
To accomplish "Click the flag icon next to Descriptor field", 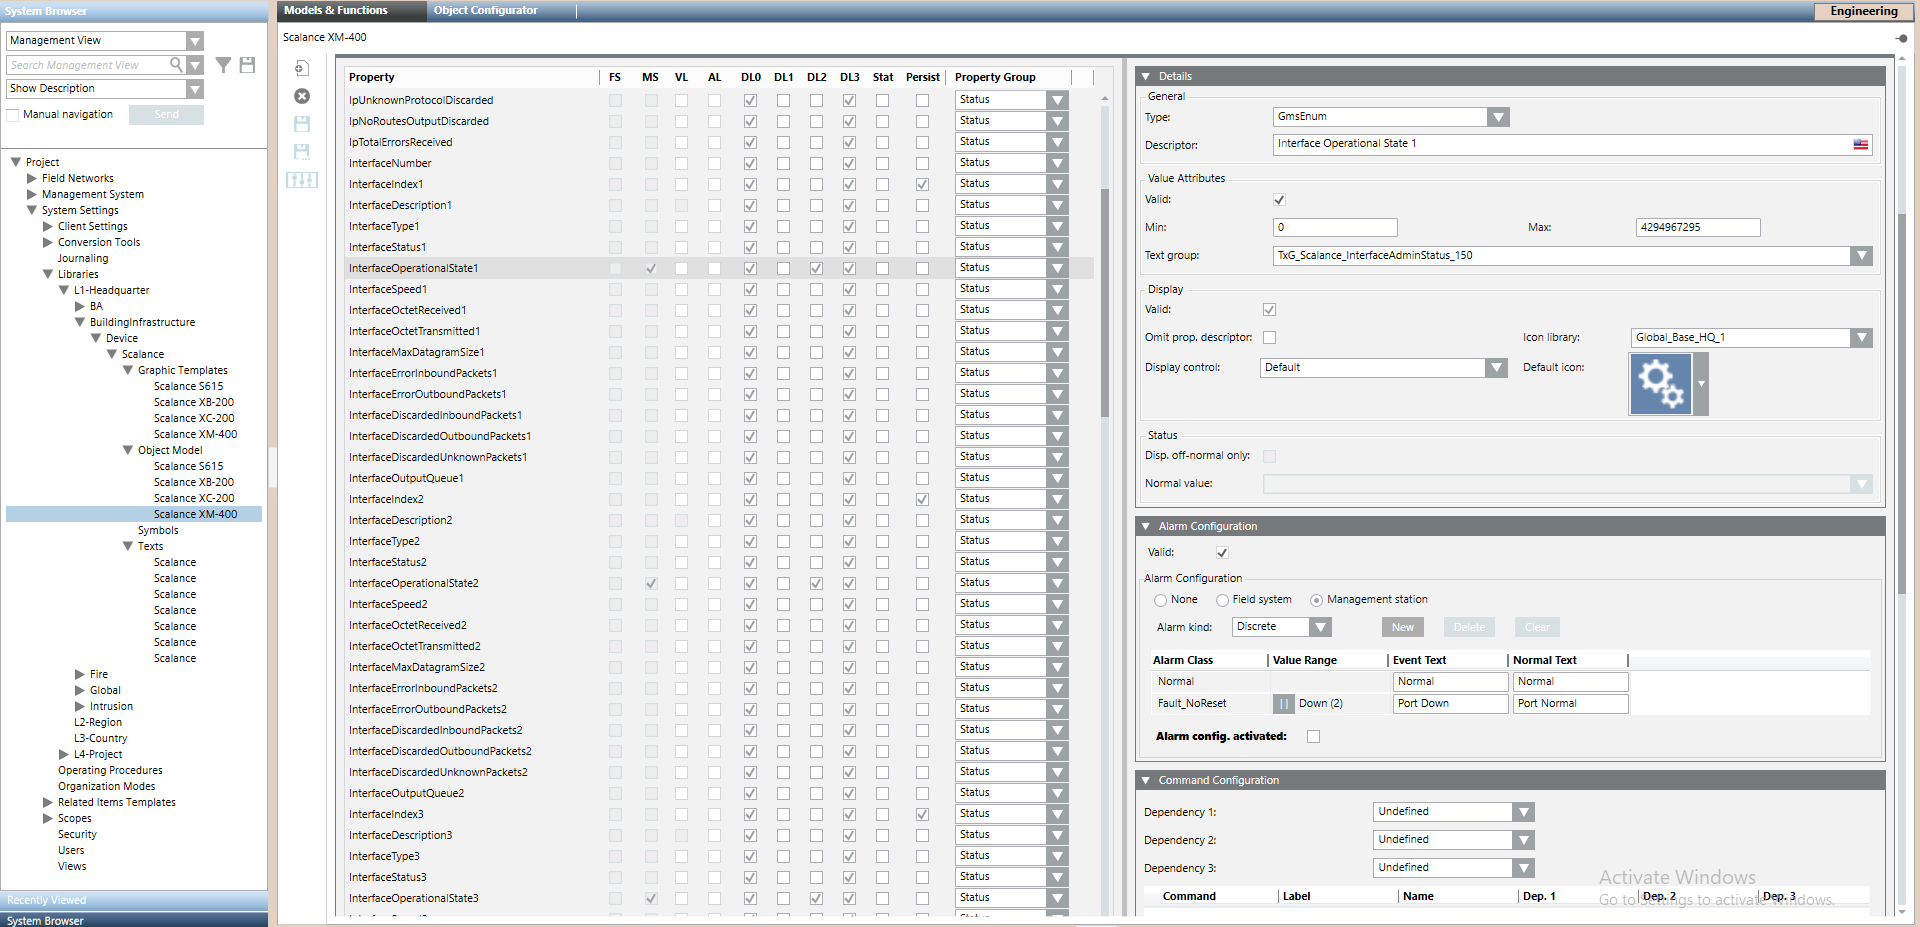I will coord(1860,144).
